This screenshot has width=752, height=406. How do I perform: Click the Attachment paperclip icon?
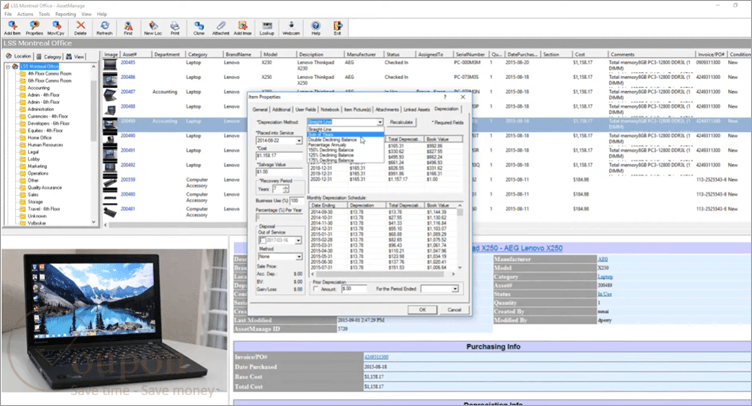coord(221,28)
